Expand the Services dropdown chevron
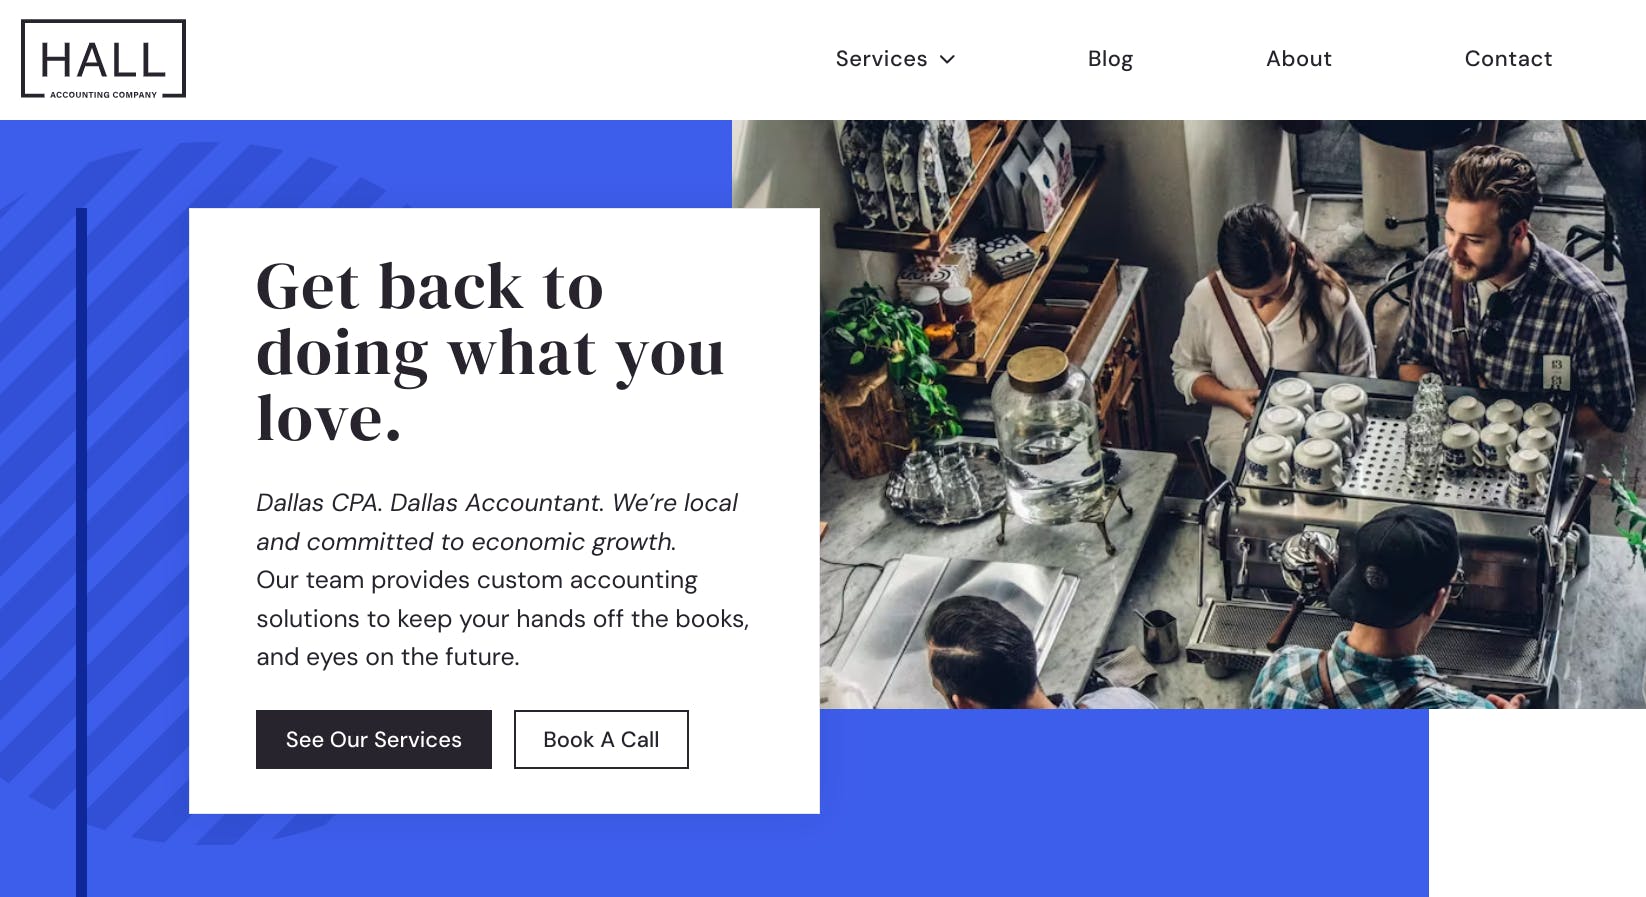 [x=948, y=59]
